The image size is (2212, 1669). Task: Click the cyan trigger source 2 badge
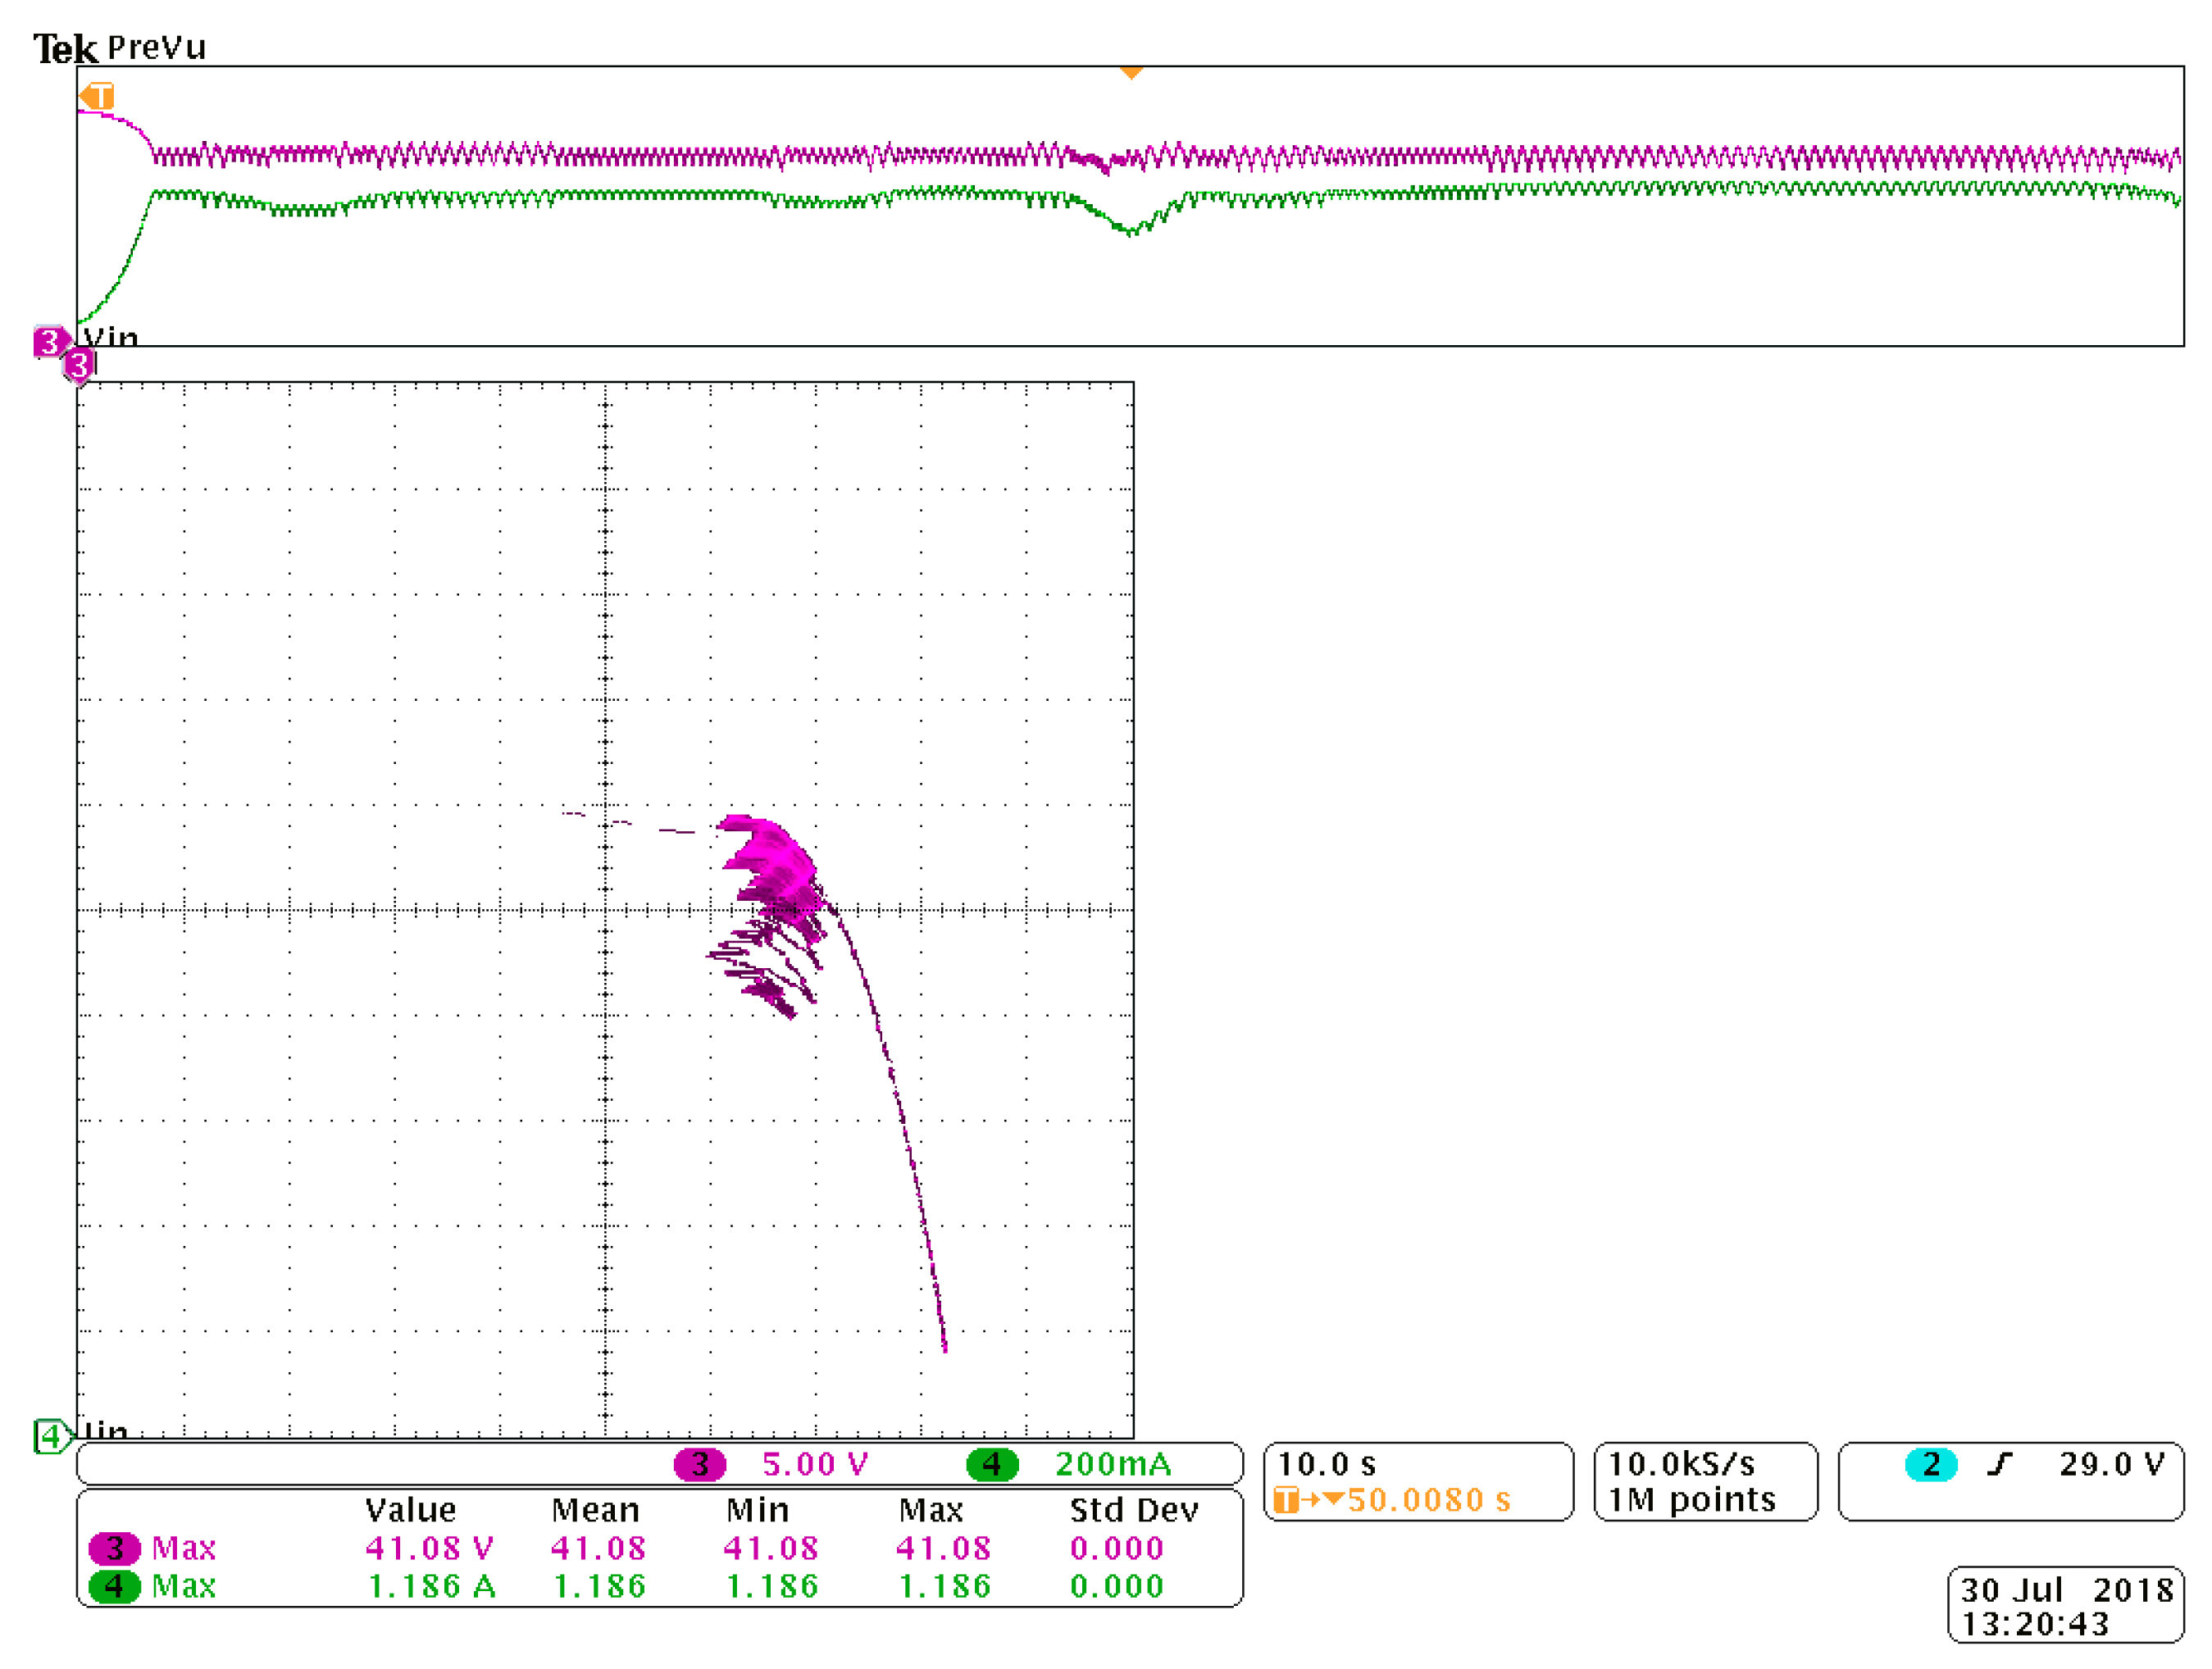point(1931,1465)
